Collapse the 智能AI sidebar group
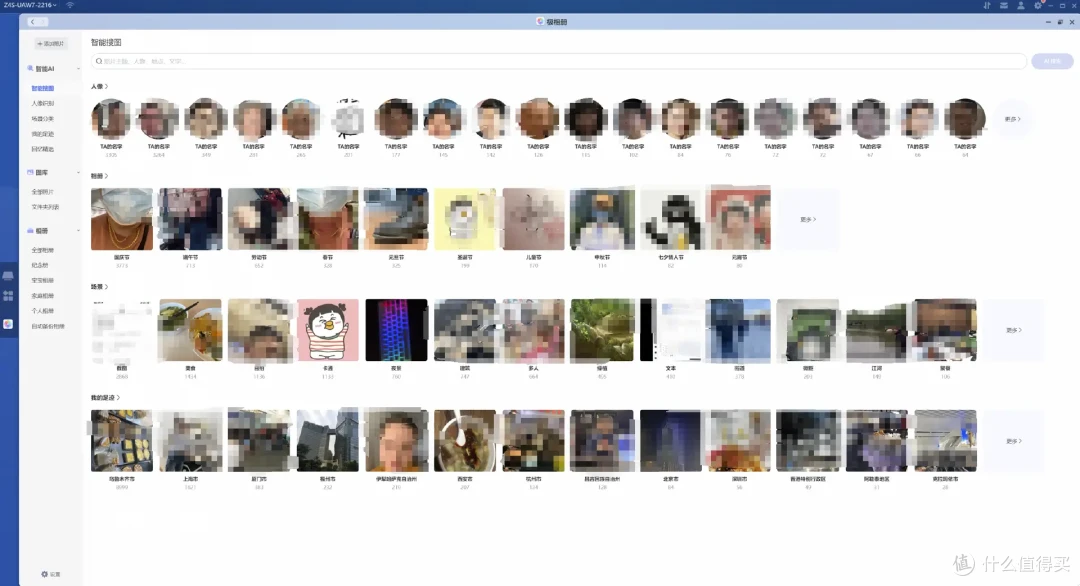The image size is (1080, 586). click(78, 69)
